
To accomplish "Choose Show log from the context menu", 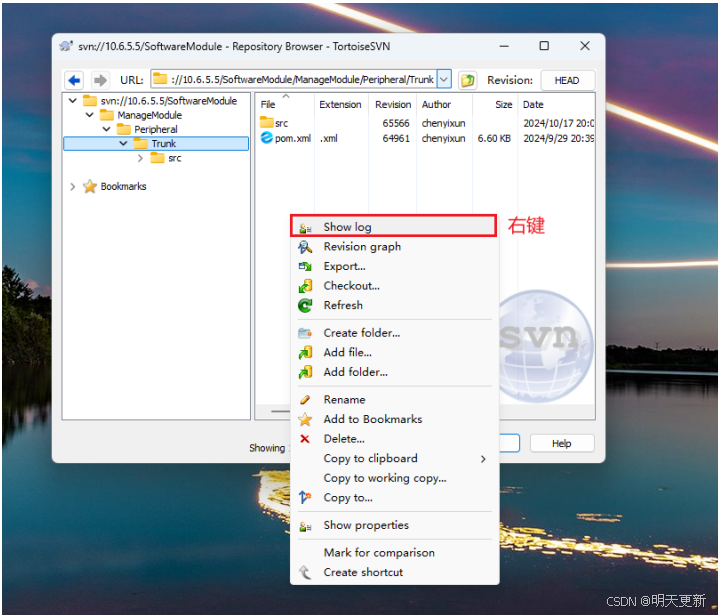I will tap(393, 226).
